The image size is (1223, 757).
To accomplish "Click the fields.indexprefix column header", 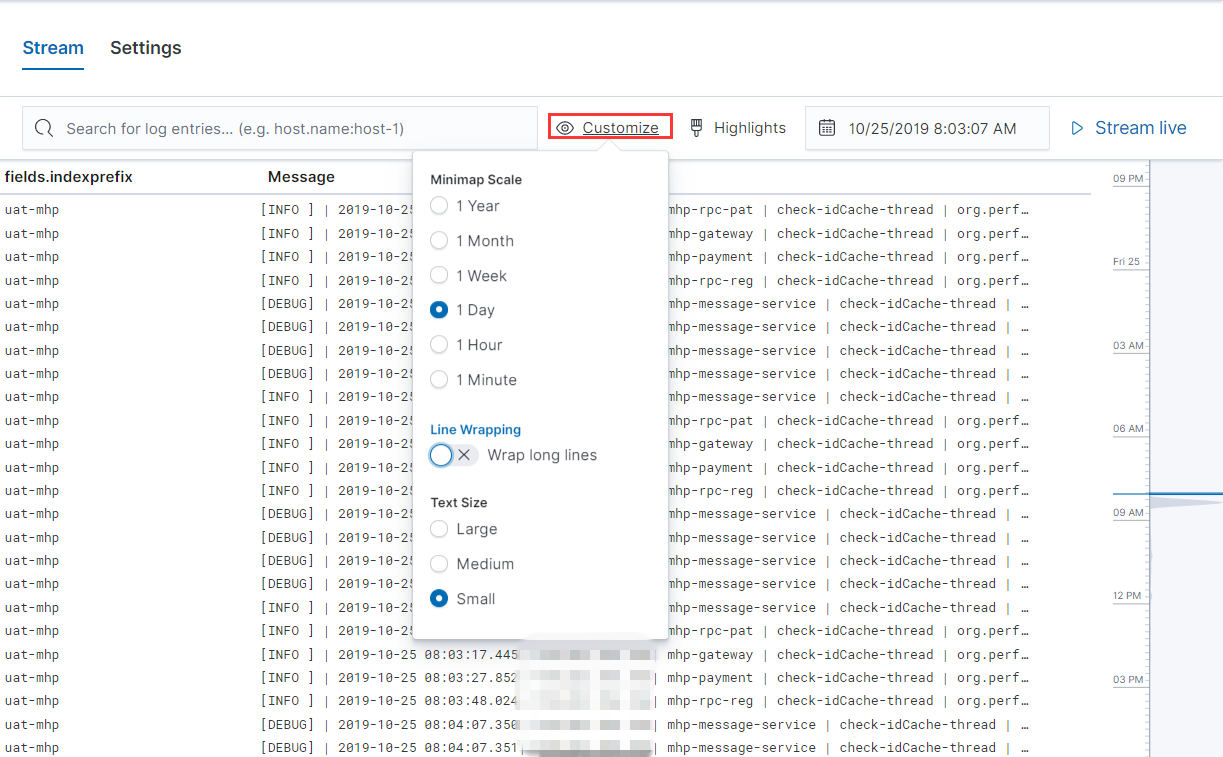I will coord(69,177).
